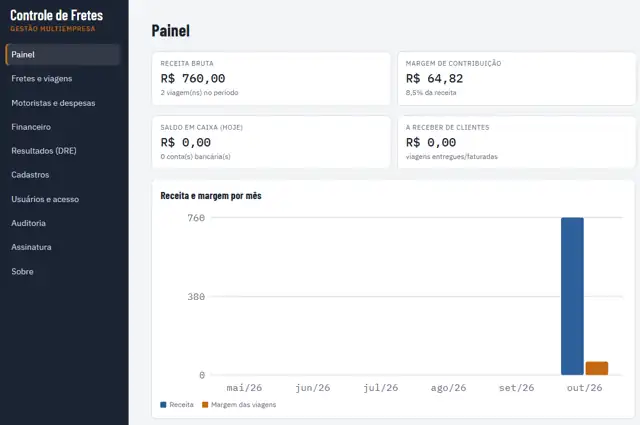Toggle the Margem das viagens legend swatch
The width and height of the screenshot is (640, 425).
[x=205, y=405]
